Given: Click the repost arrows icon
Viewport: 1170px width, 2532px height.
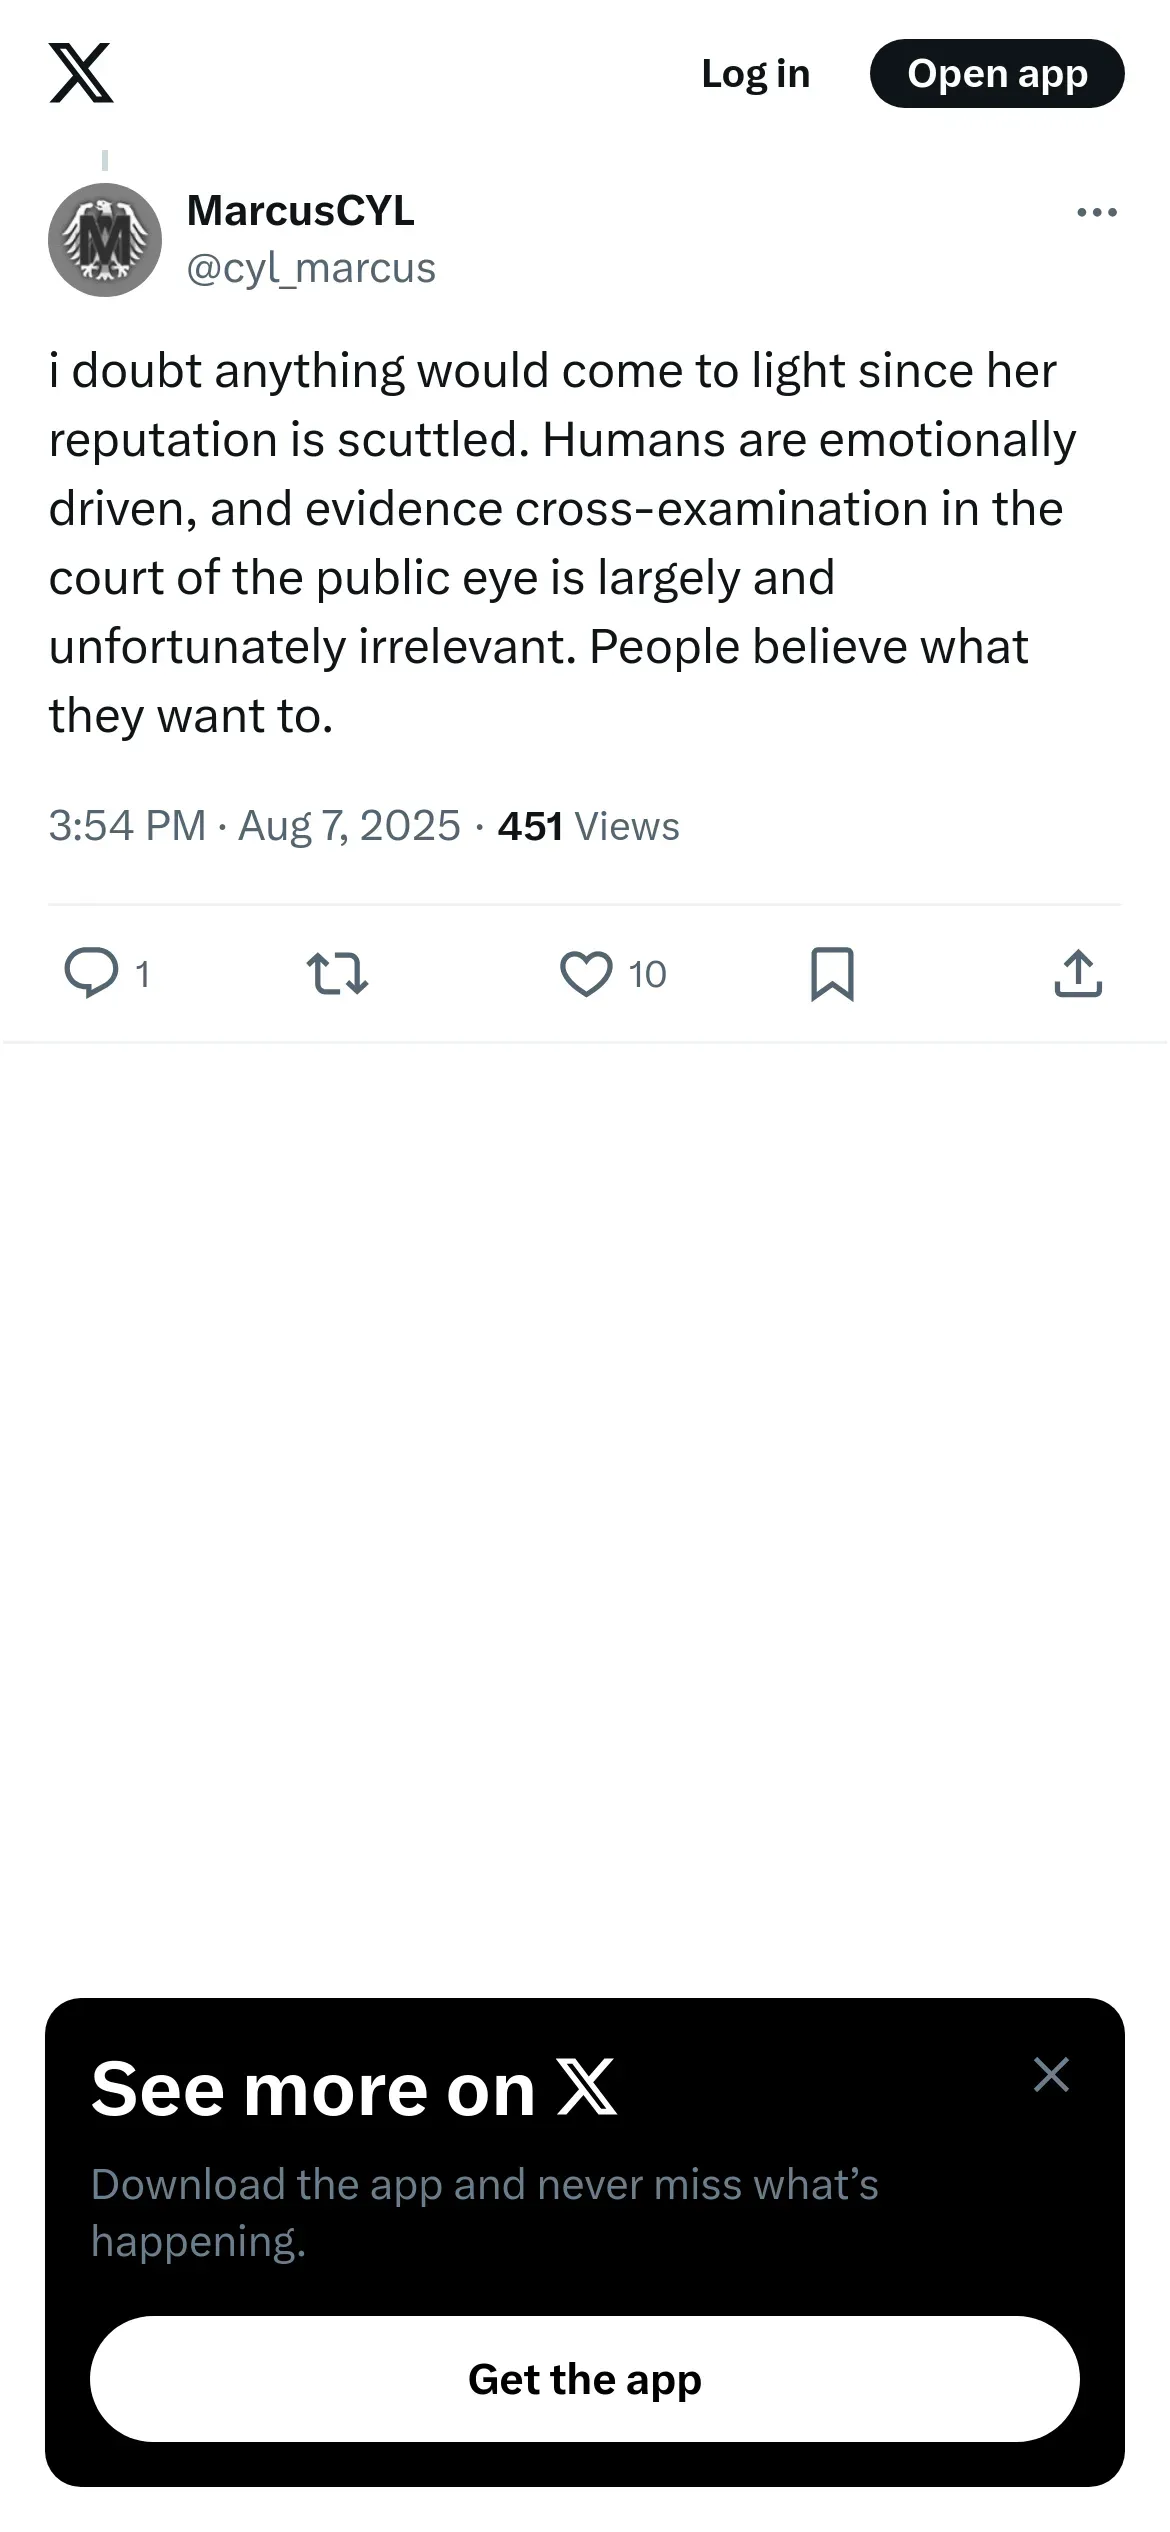Looking at the screenshot, I should tap(337, 973).
